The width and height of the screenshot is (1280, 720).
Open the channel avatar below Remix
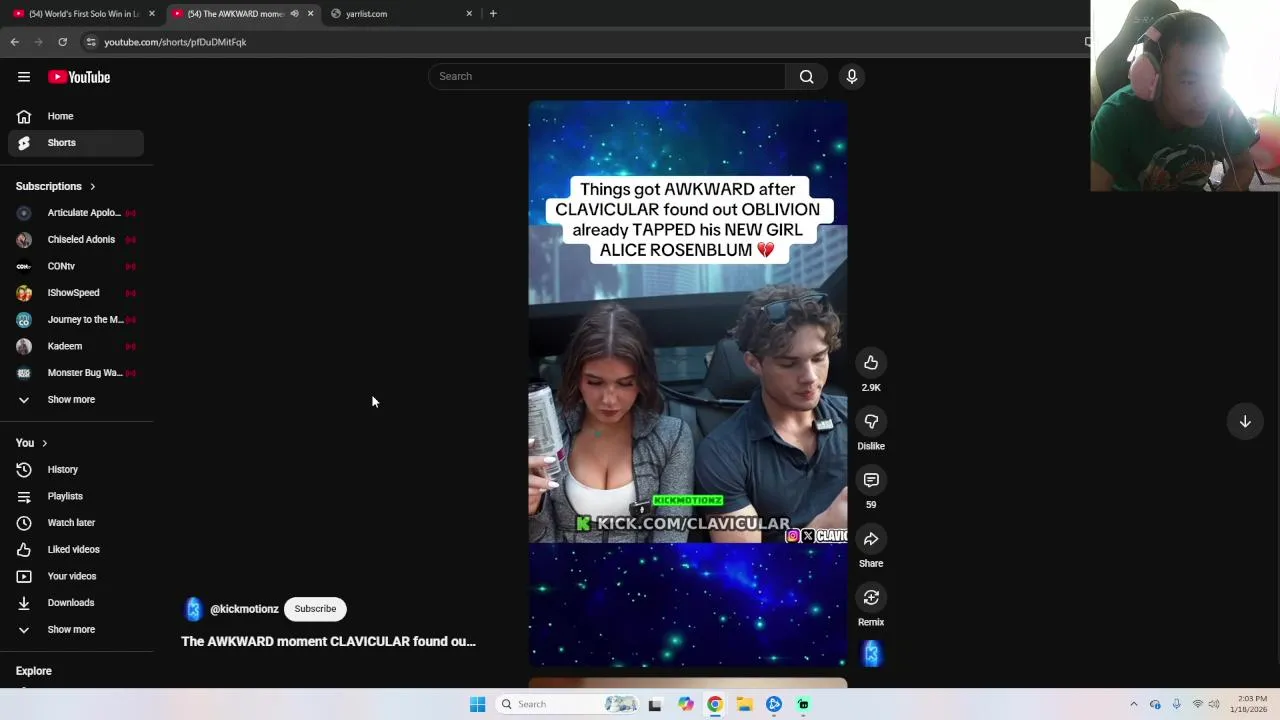[872, 654]
